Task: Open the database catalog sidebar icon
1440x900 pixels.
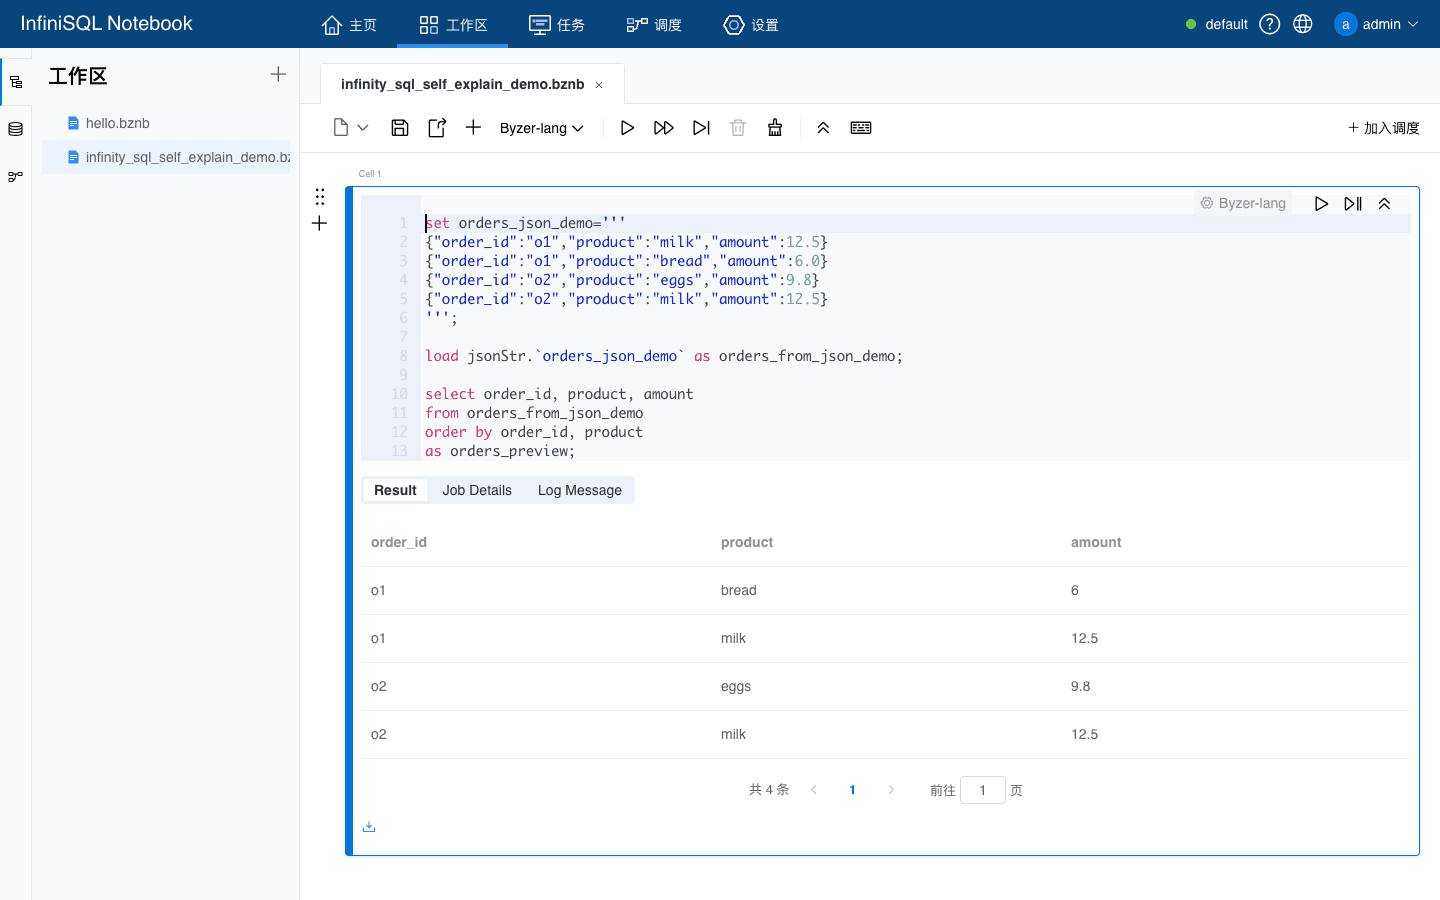Action: click(x=16, y=129)
